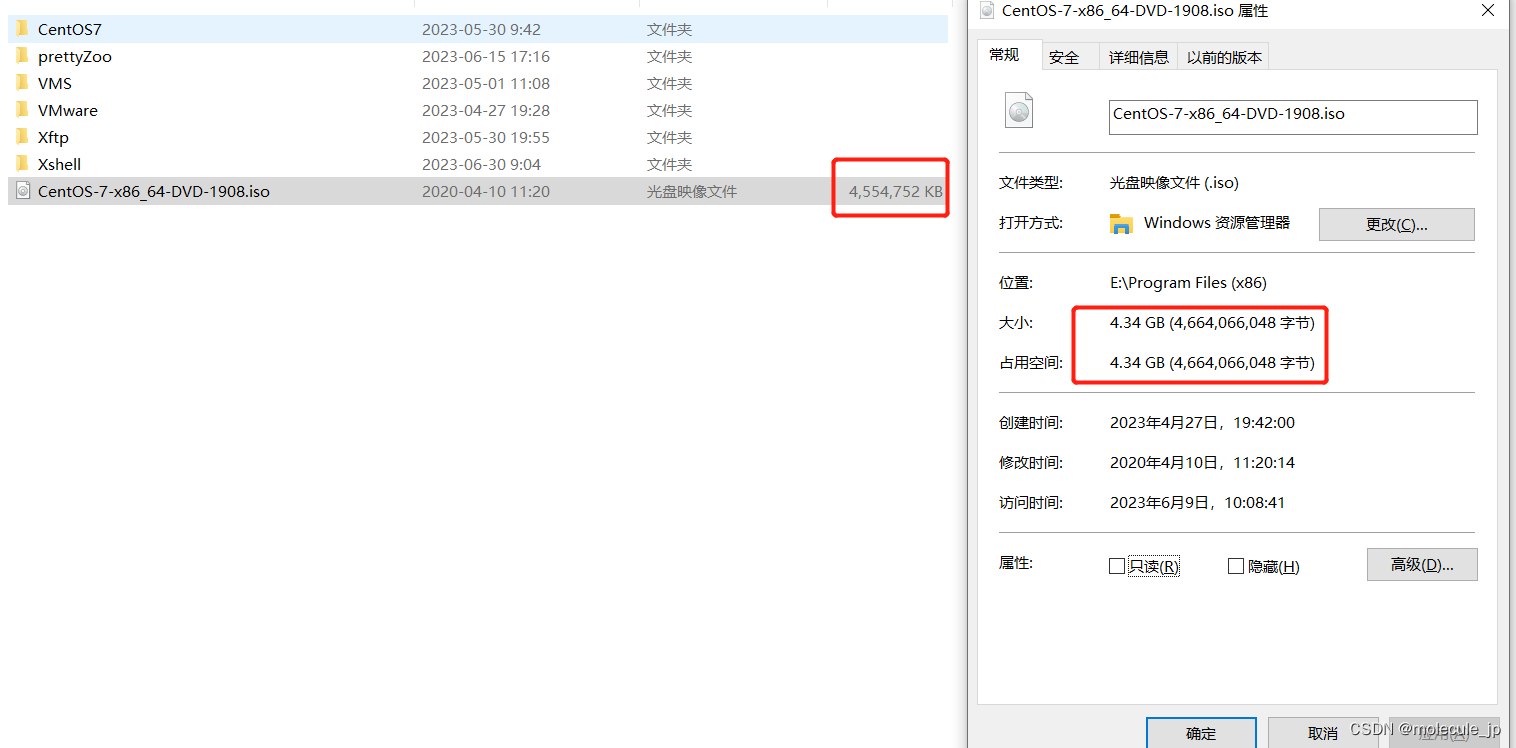1516x748 pixels.
Task: Select the VMS folder name
Action: pos(55,83)
